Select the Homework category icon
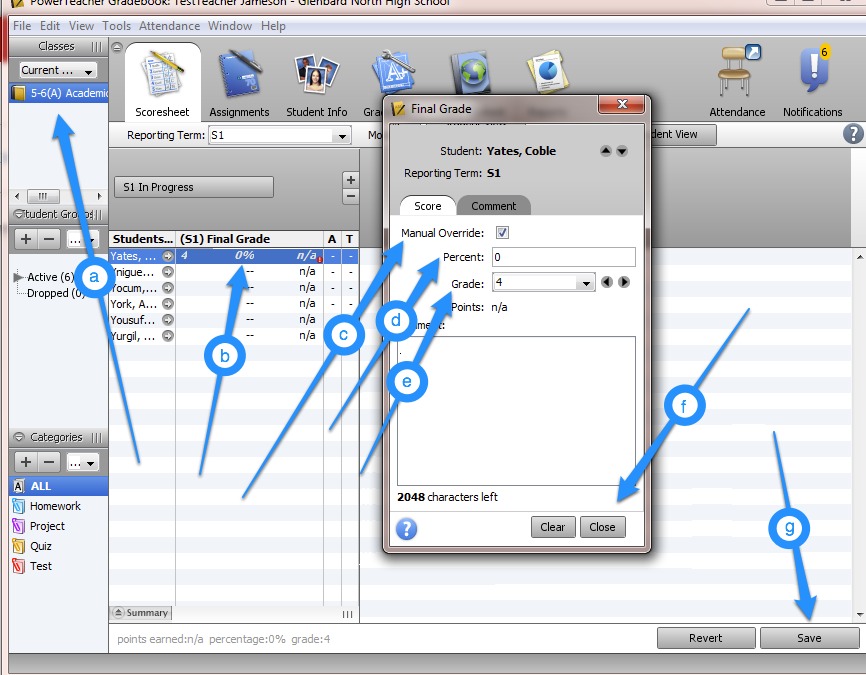 [19, 506]
